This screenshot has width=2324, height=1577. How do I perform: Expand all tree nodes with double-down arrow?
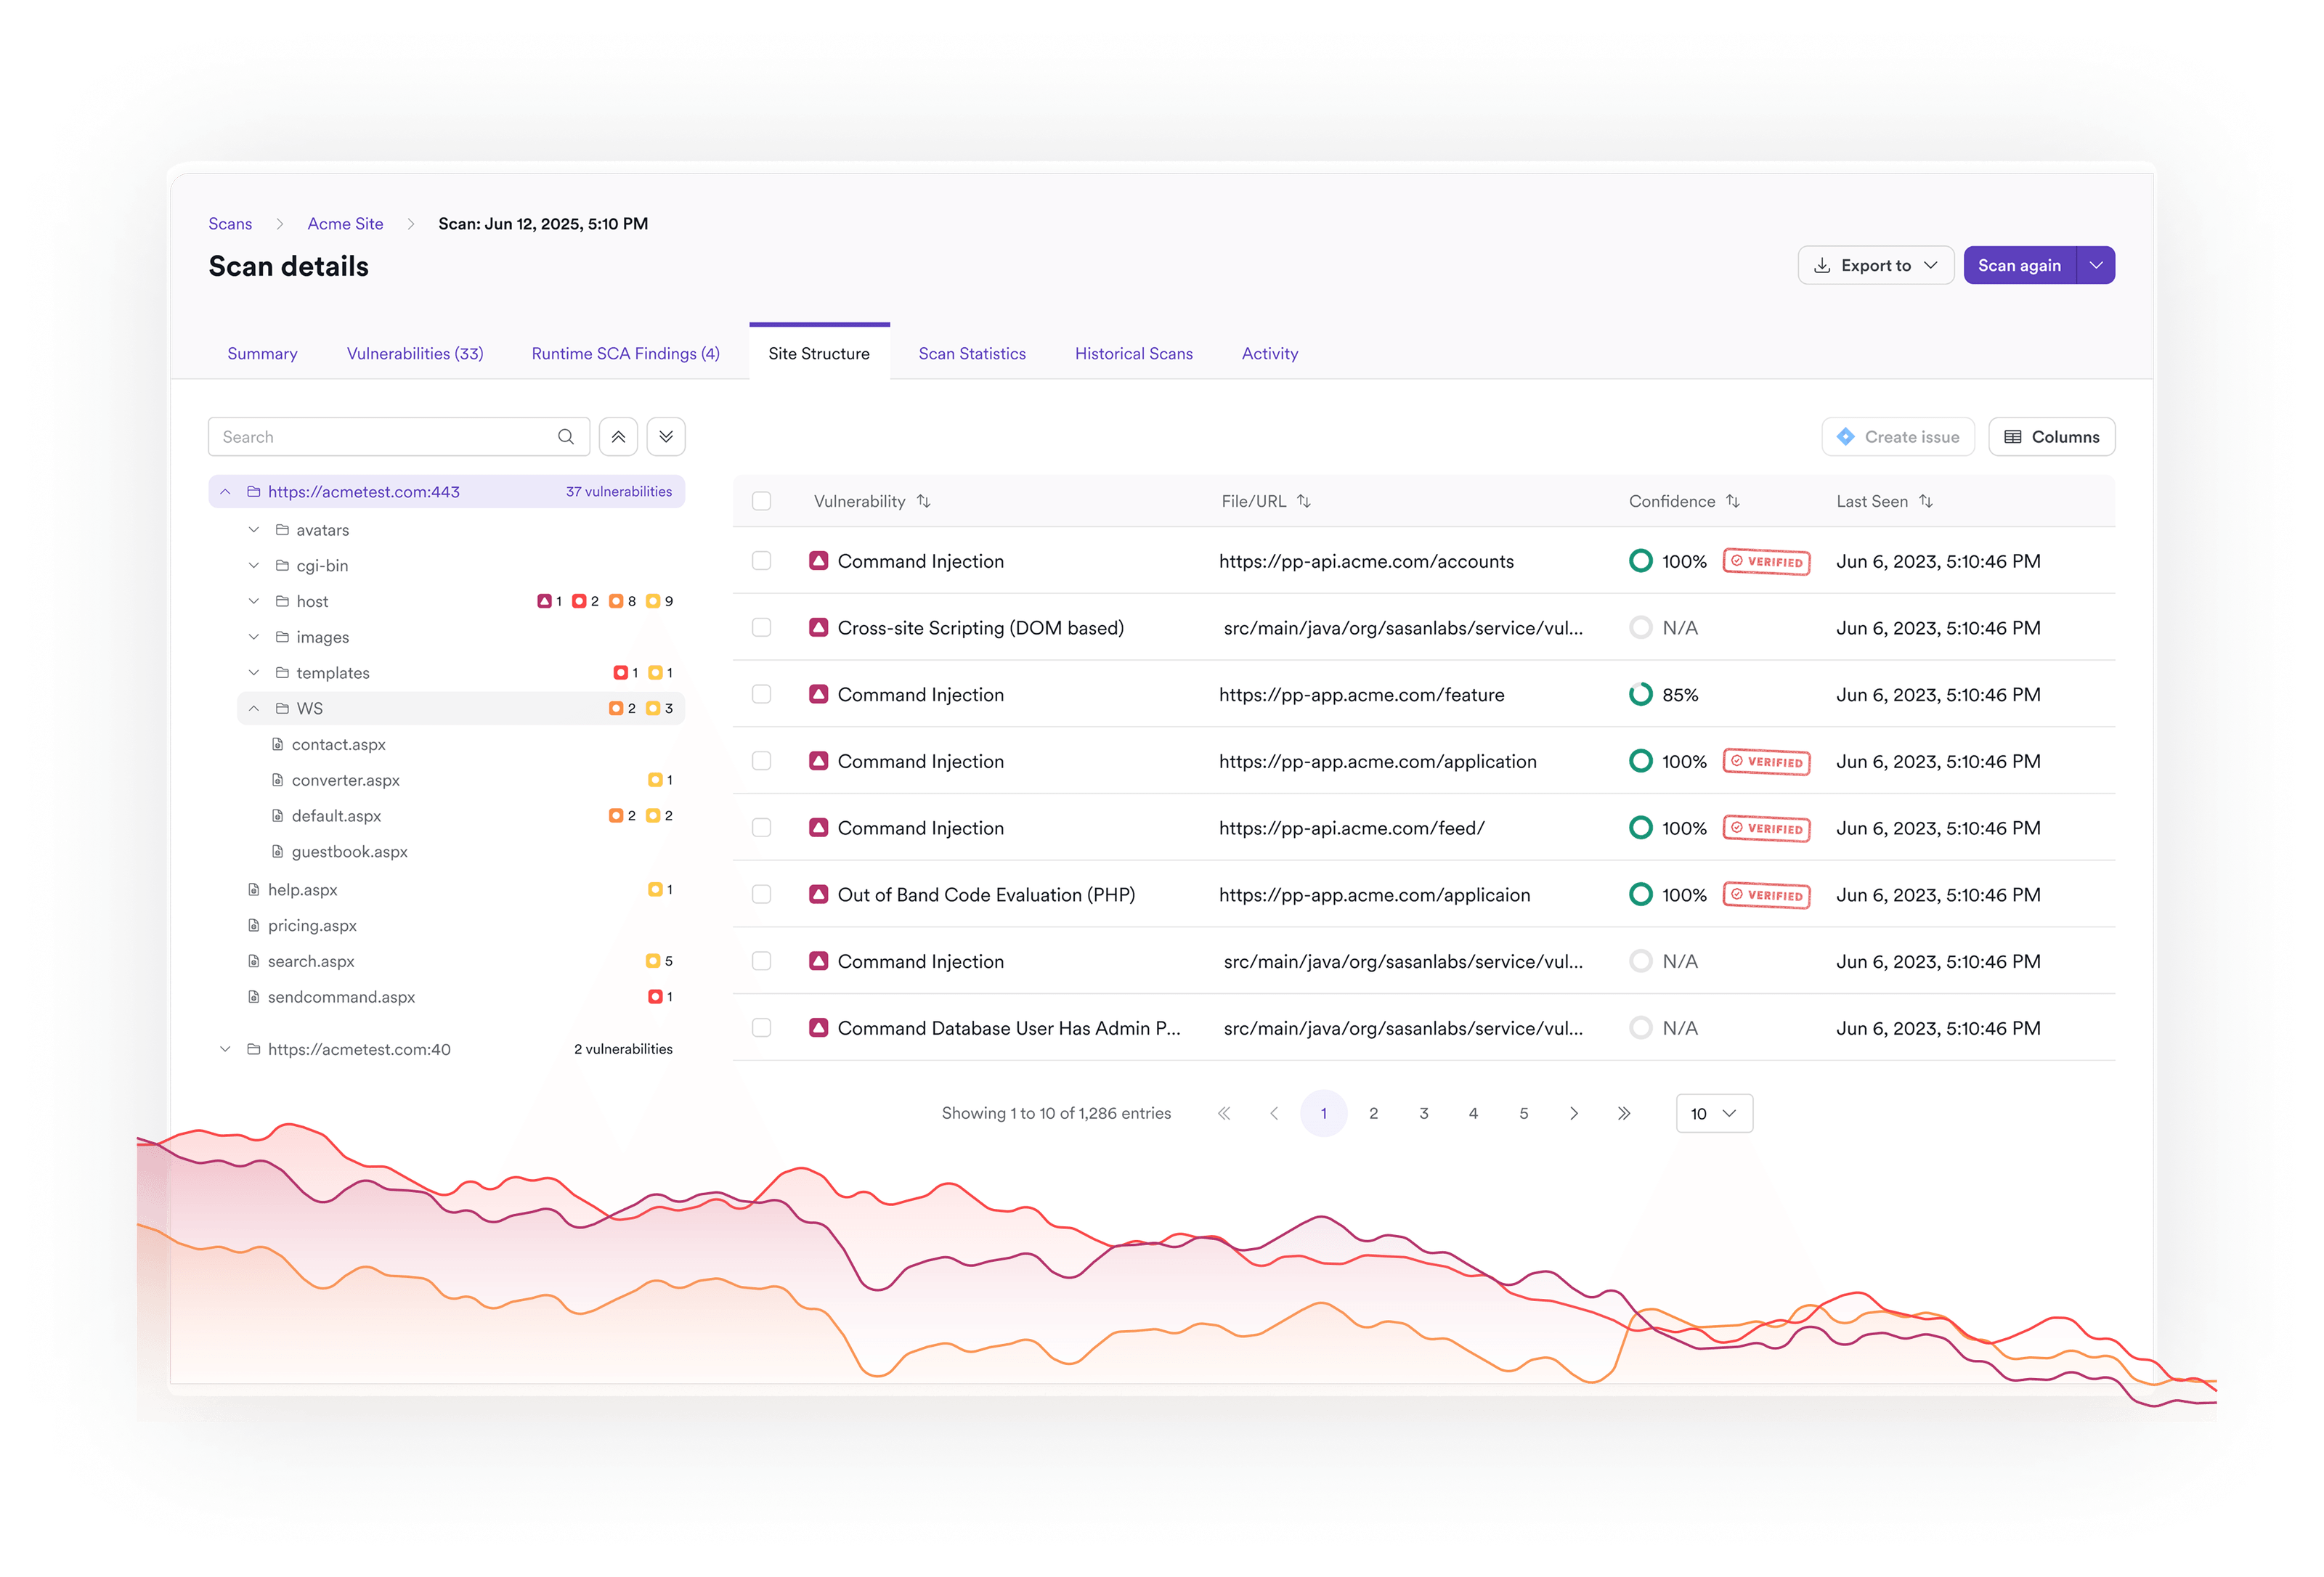click(x=666, y=437)
